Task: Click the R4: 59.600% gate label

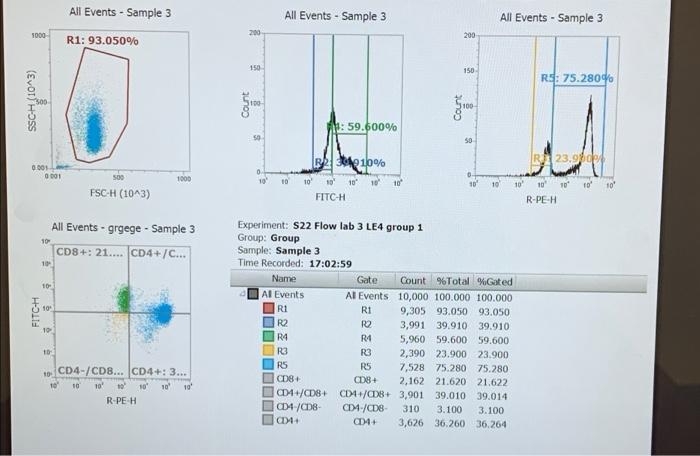Action: (362, 127)
